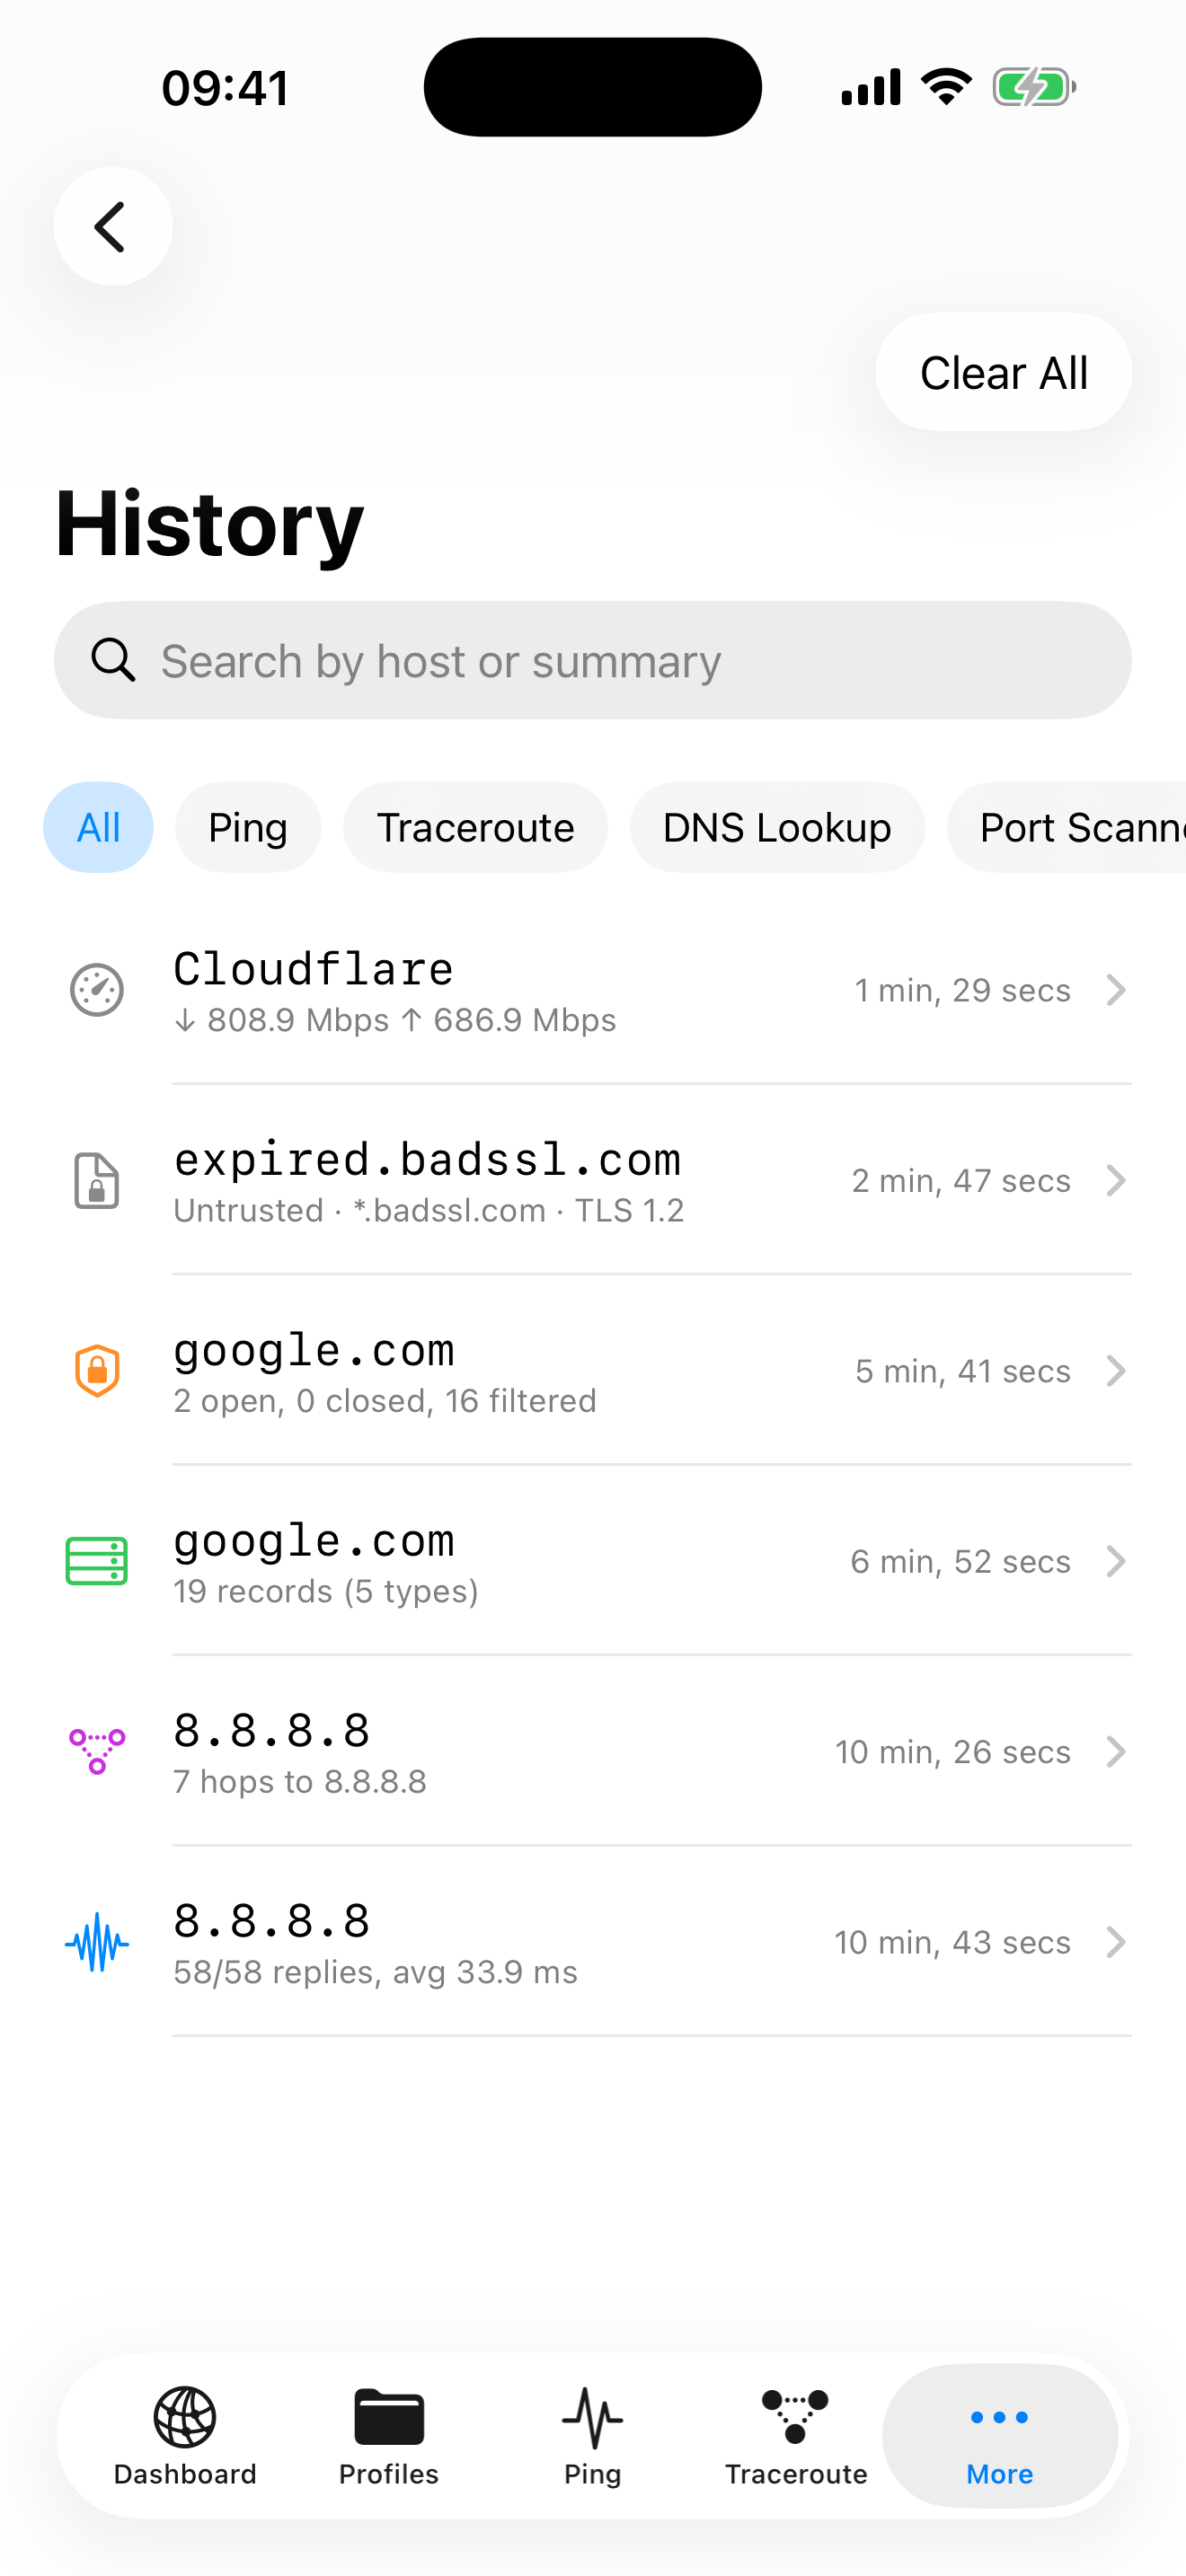Enable the Ping history filter
Screen dimensions: 1186x2576
(x=248, y=827)
